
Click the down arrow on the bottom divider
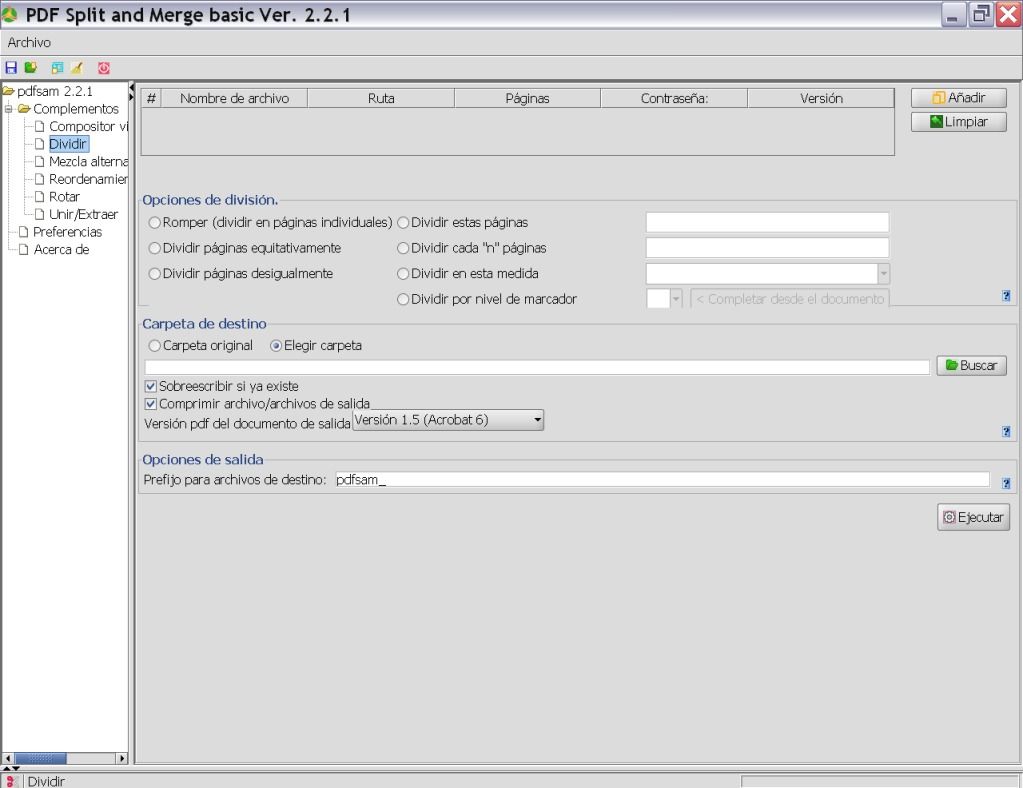pyautogui.click(x=16, y=768)
